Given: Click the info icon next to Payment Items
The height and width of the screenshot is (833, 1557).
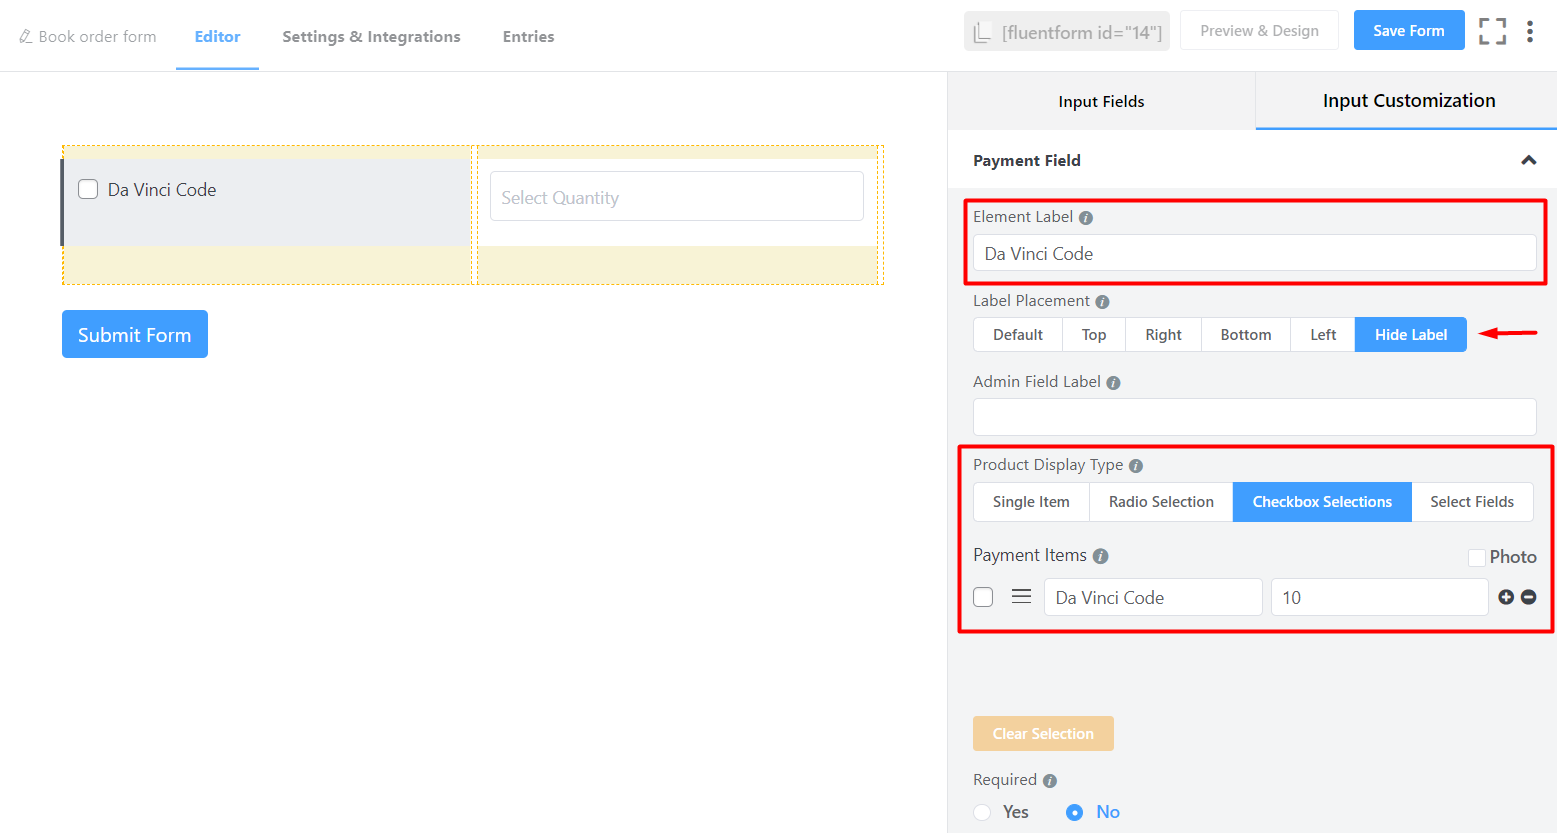Looking at the screenshot, I should 1102,556.
